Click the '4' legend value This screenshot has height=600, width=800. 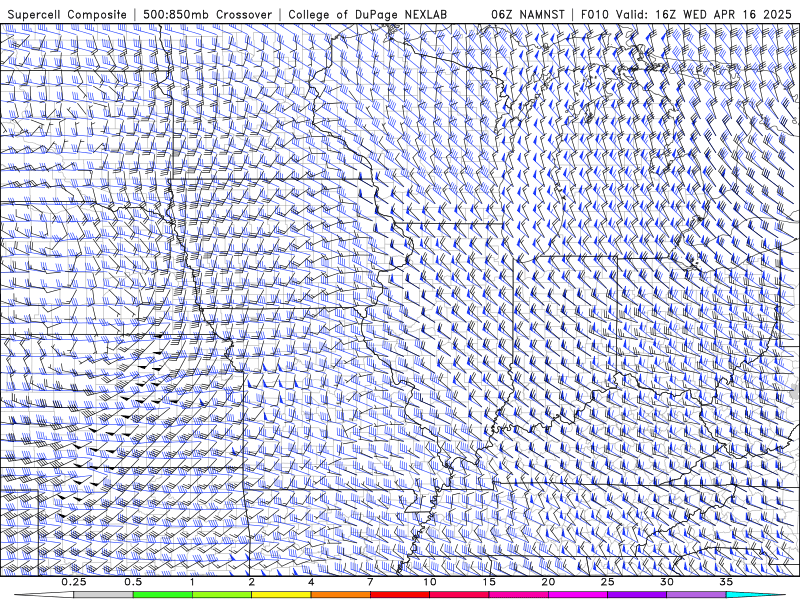[311, 582]
